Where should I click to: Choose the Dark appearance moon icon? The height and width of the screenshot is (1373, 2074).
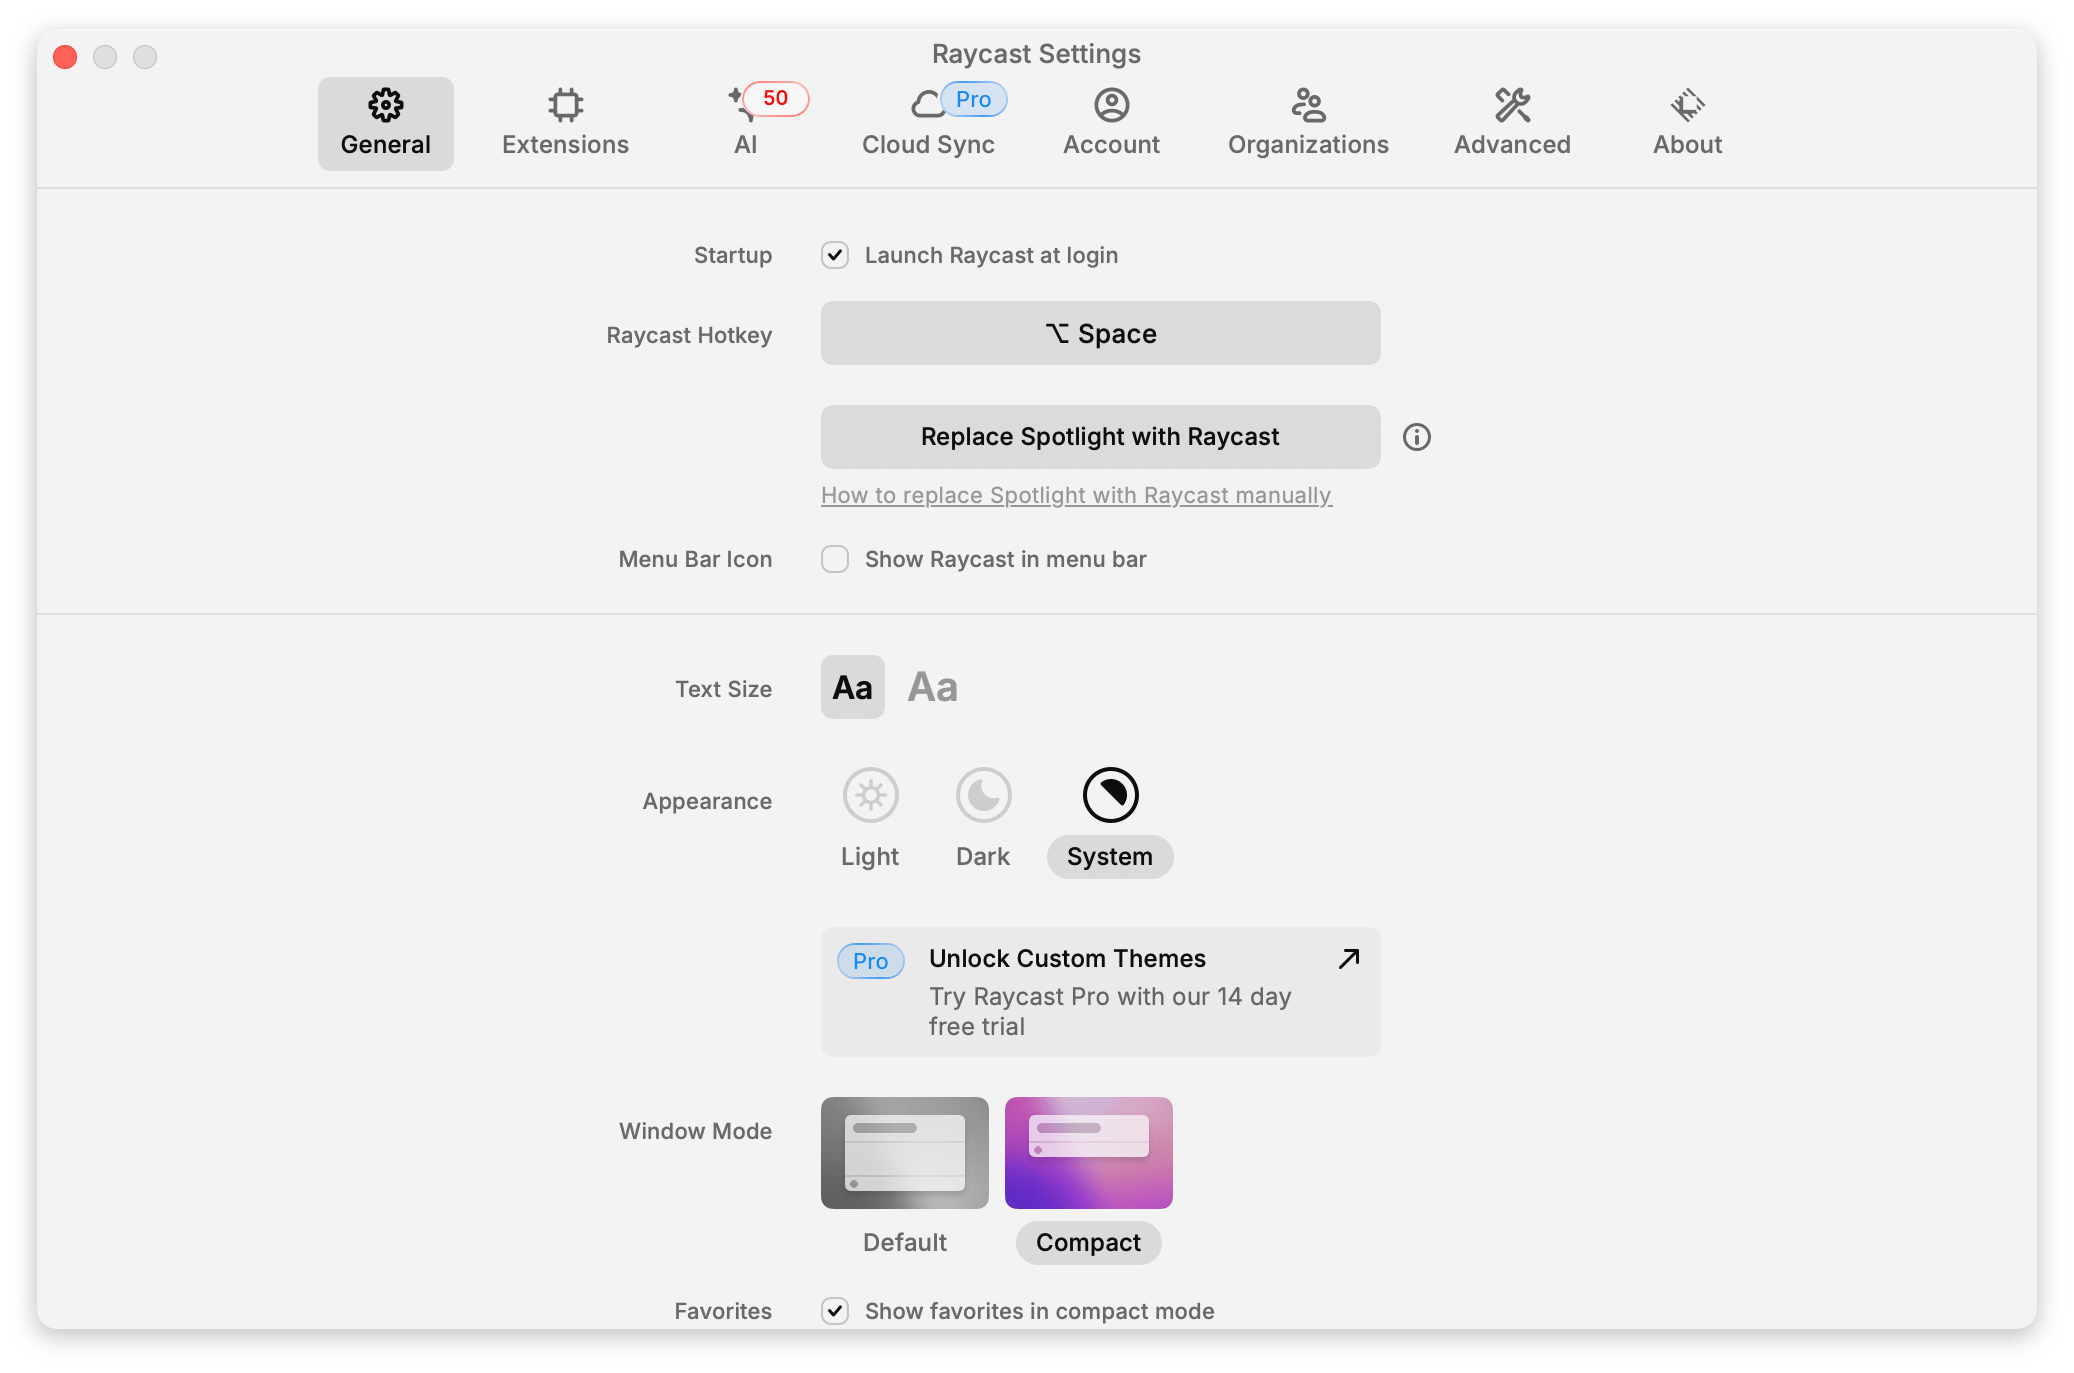pyautogui.click(x=983, y=796)
